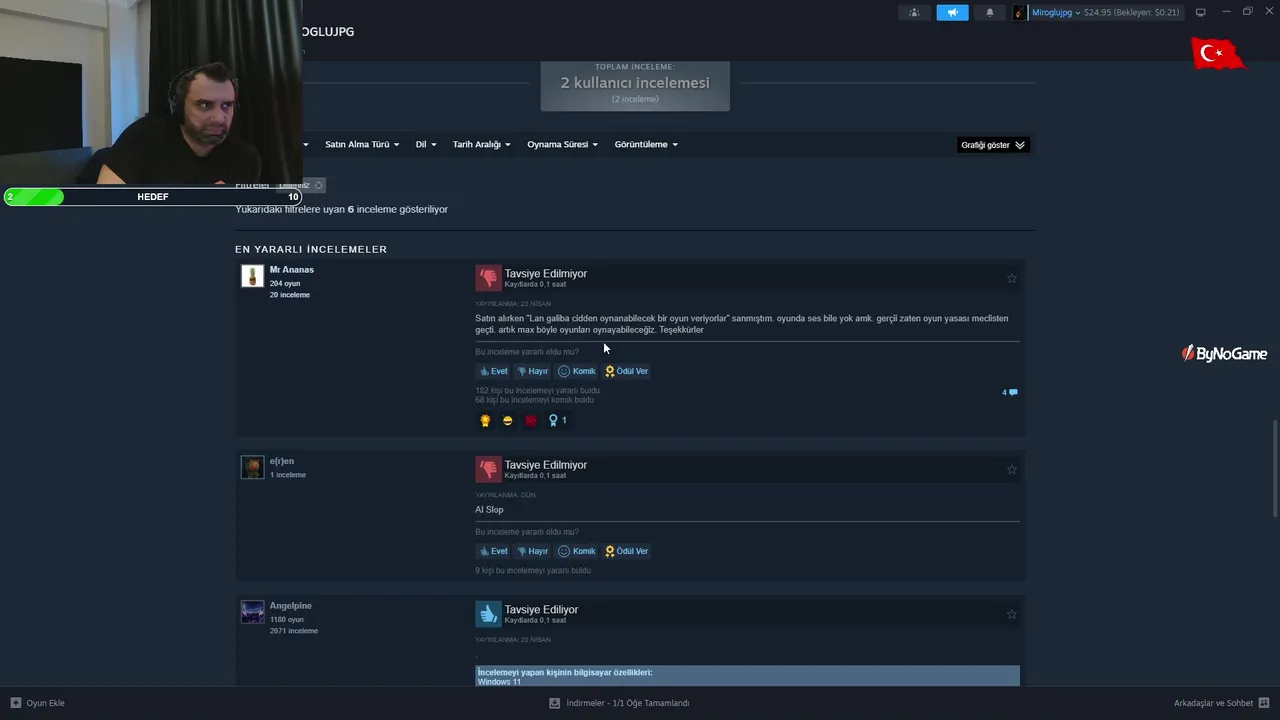Open İndirmeler downloads status
The width and height of the screenshot is (1280, 720).
(627, 703)
